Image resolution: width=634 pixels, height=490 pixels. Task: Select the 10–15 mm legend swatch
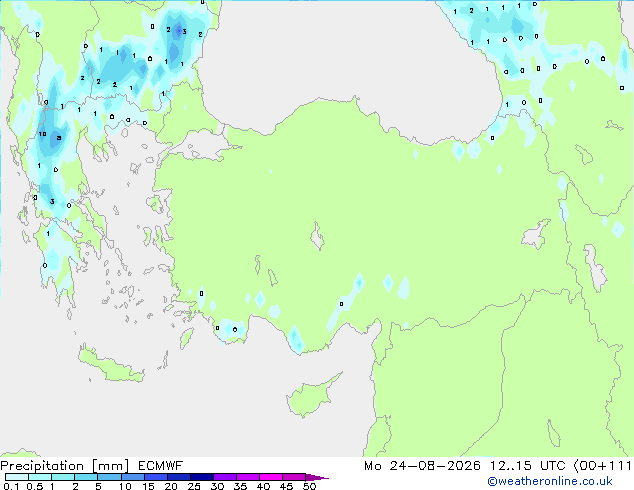pos(132,477)
